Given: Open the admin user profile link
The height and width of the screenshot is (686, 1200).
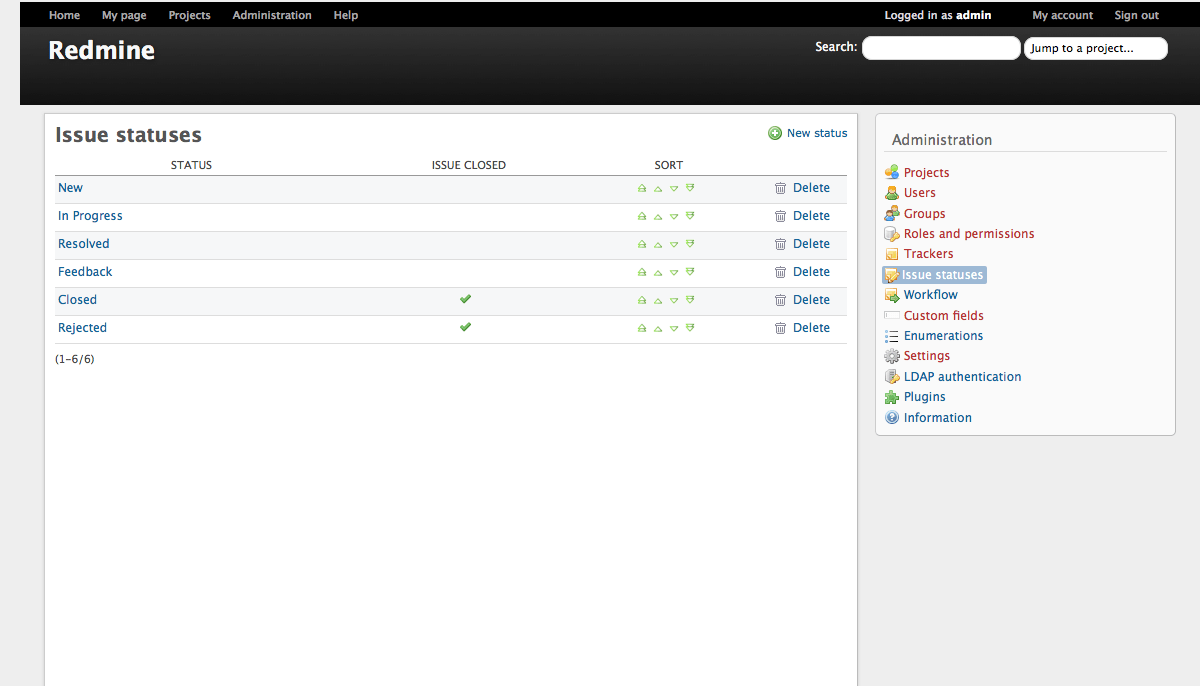Looking at the screenshot, I should [x=974, y=15].
